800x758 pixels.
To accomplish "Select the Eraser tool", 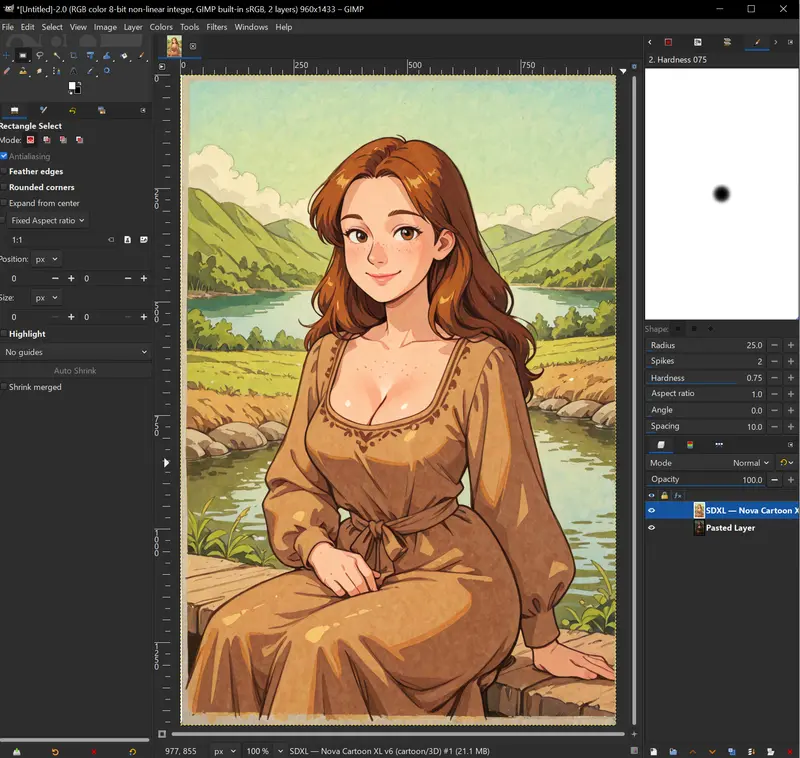I will pyautogui.click(x=6, y=71).
